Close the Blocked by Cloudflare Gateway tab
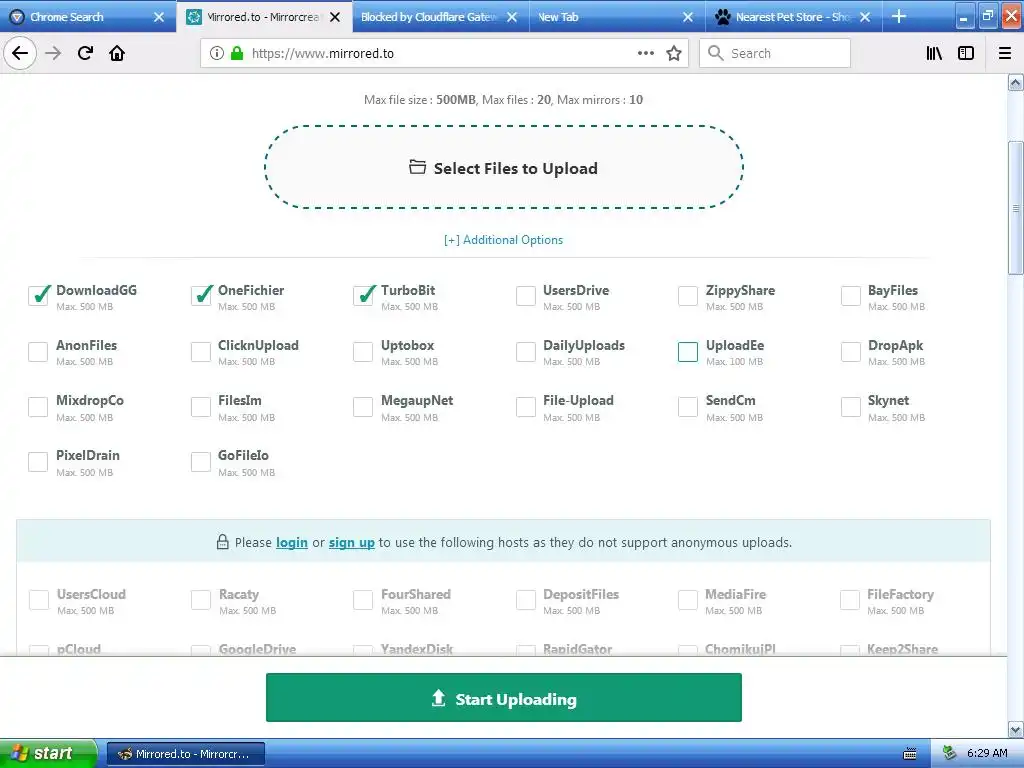 [512, 17]
